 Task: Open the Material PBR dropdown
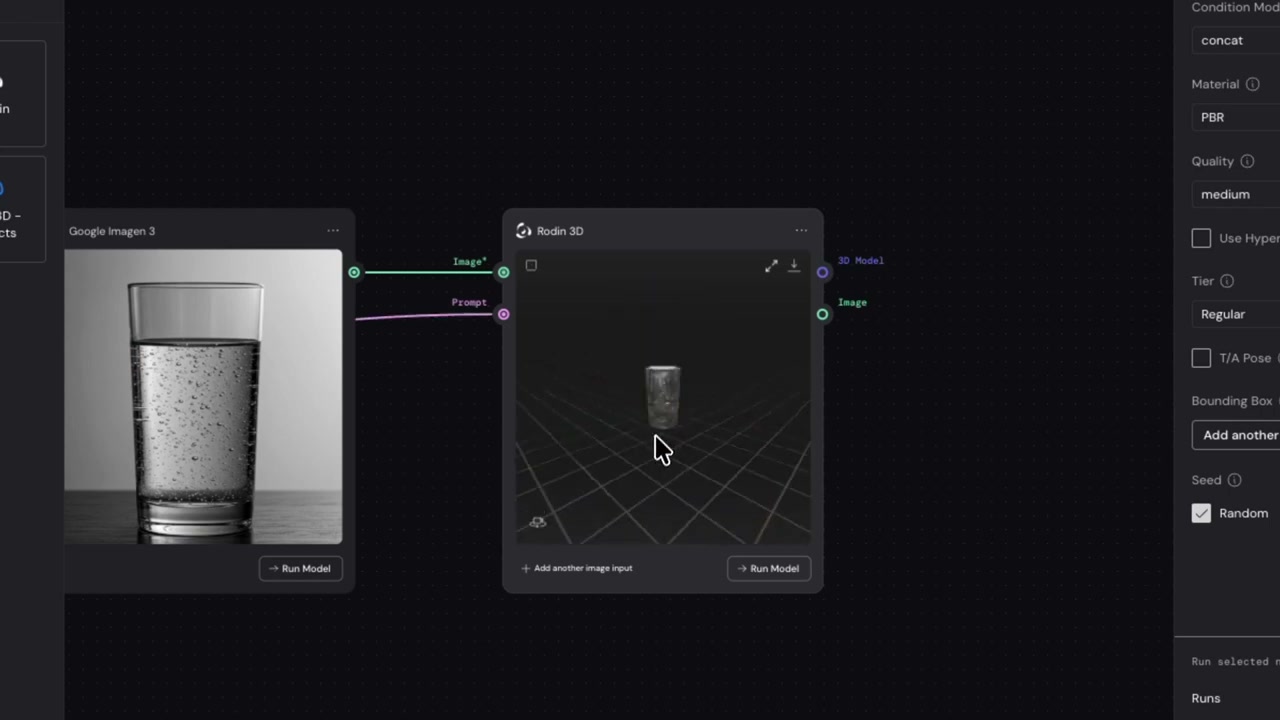(x=1236, y=117)
